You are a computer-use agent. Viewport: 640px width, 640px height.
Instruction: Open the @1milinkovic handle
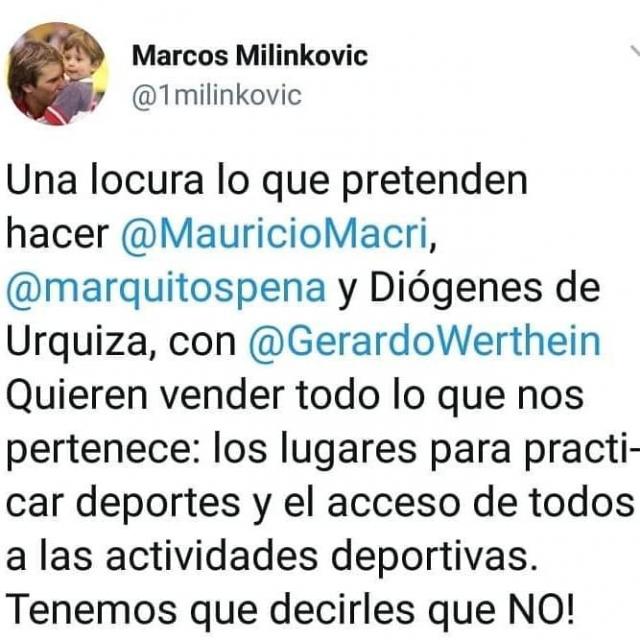pos(217,96)
